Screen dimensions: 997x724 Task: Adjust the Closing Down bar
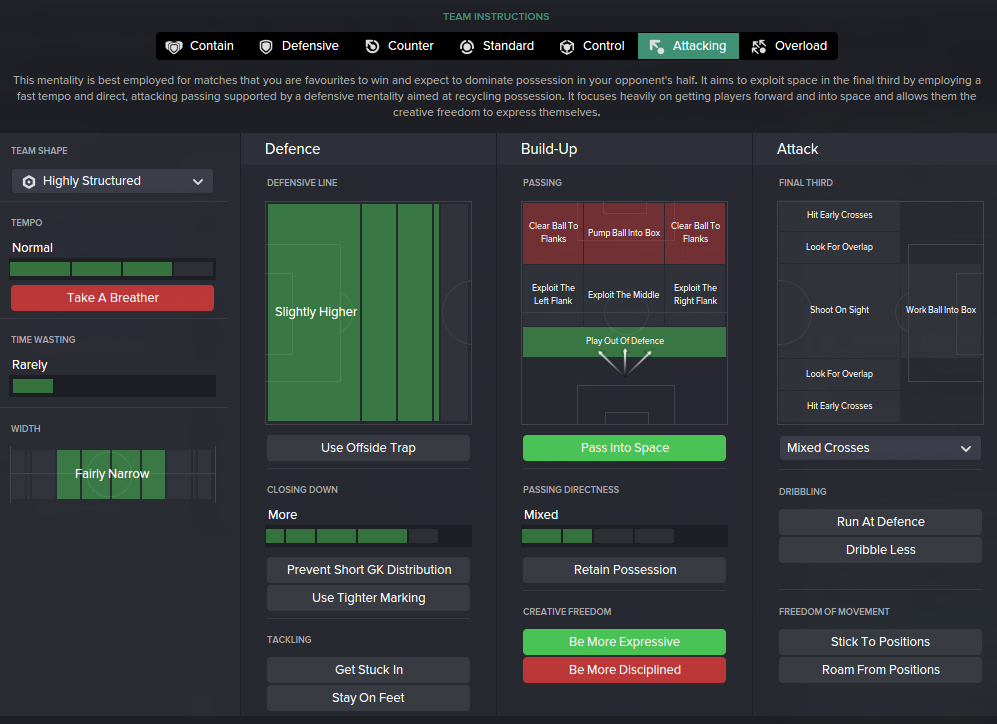pyautogui.click(x=368, y=536)
